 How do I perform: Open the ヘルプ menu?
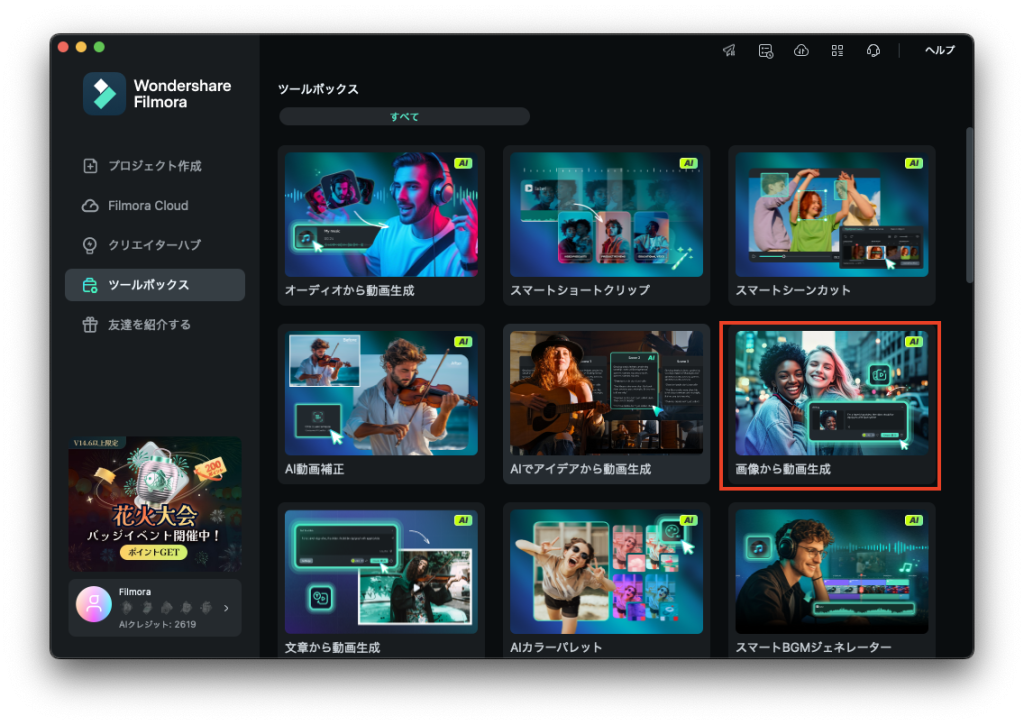939,50
